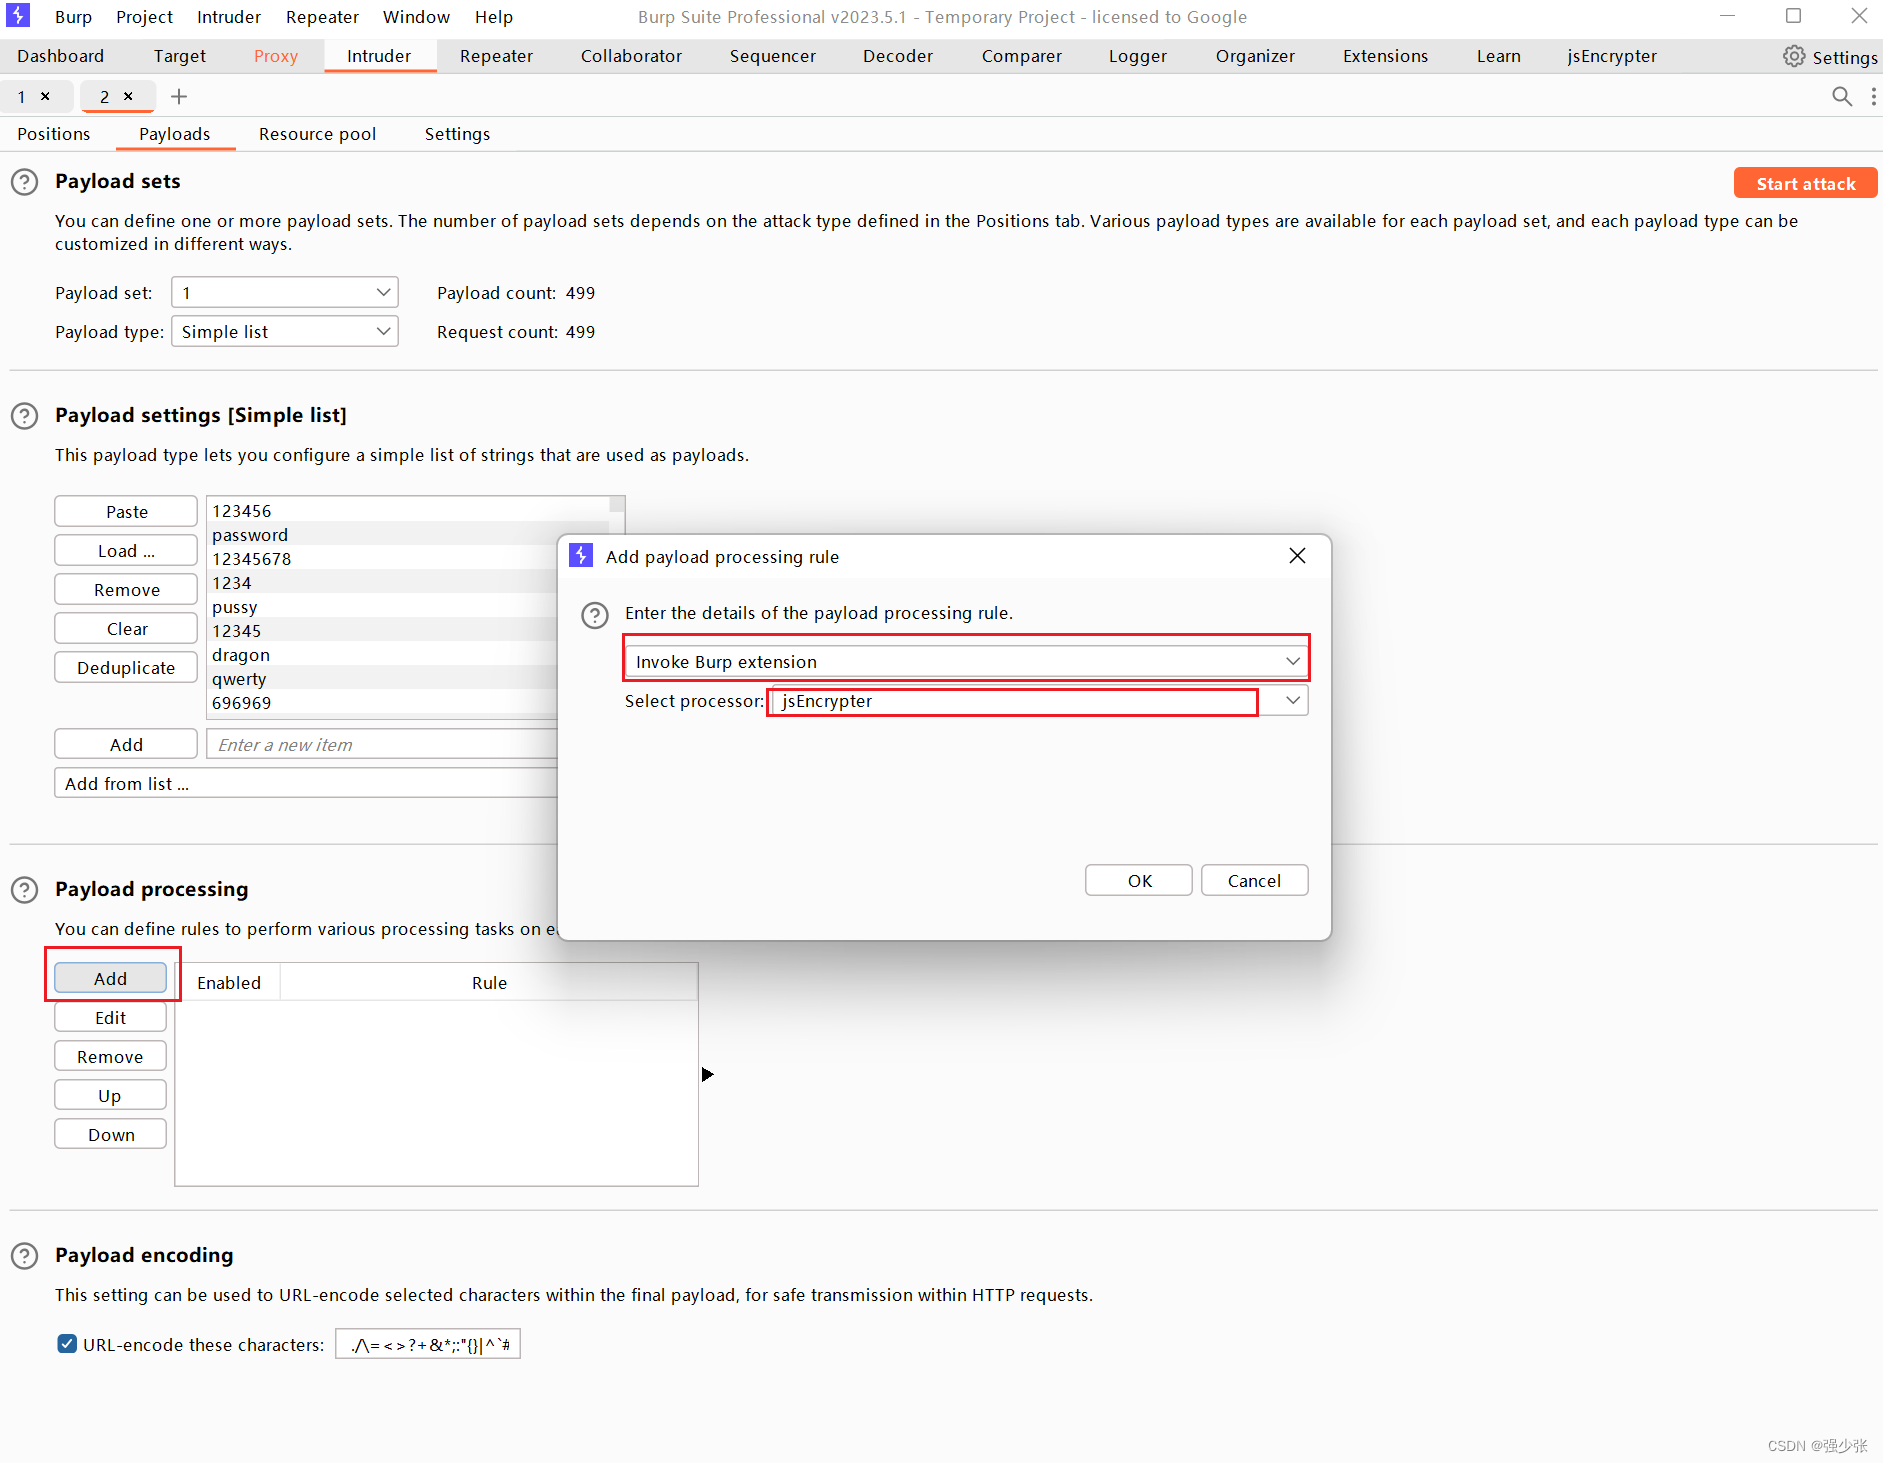1883x1463 pixels.
Task: Click the Start attack button
Action: 1805,183
